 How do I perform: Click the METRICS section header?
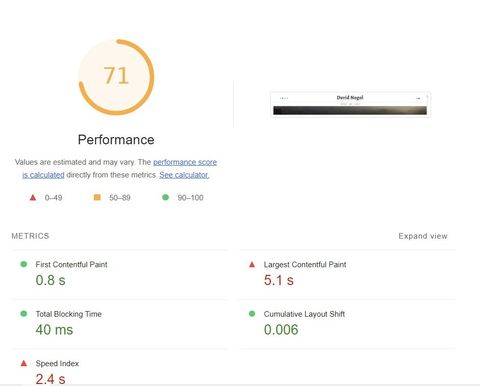30,236
